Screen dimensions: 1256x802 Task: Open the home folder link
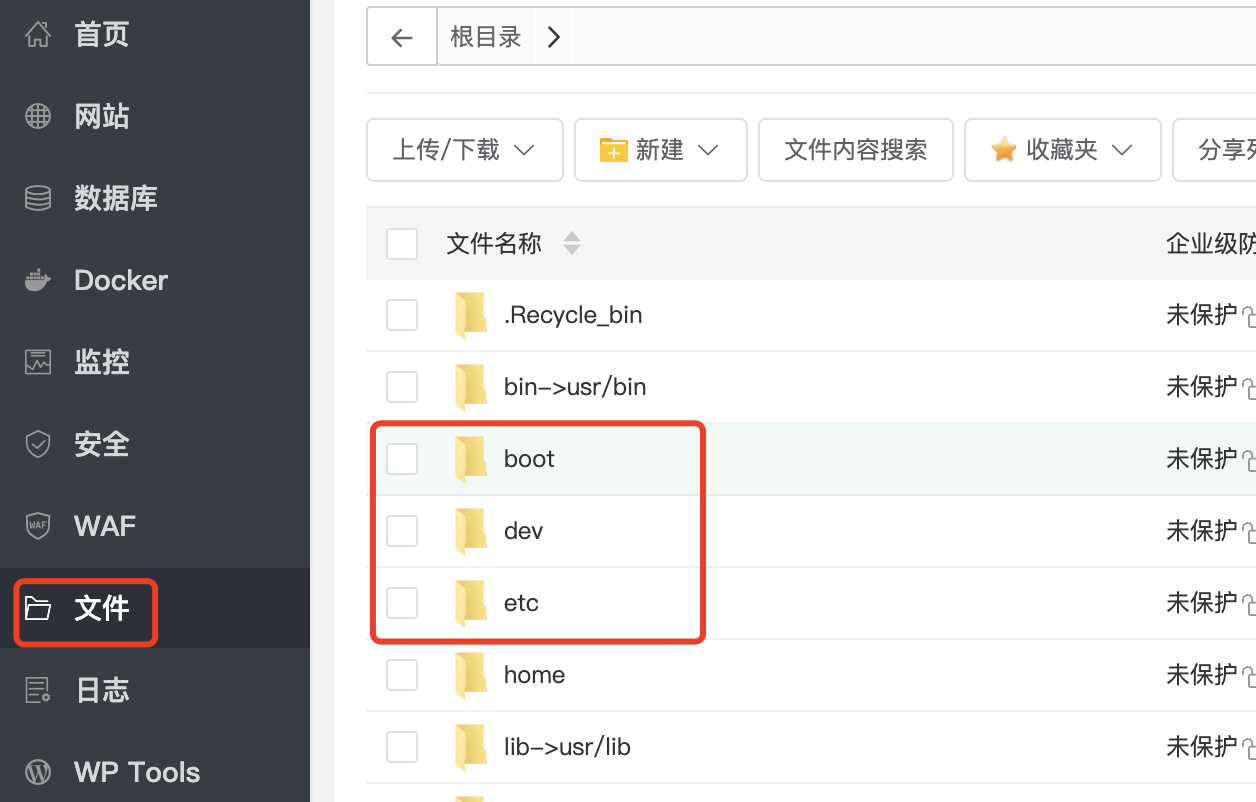pos(534,675)
